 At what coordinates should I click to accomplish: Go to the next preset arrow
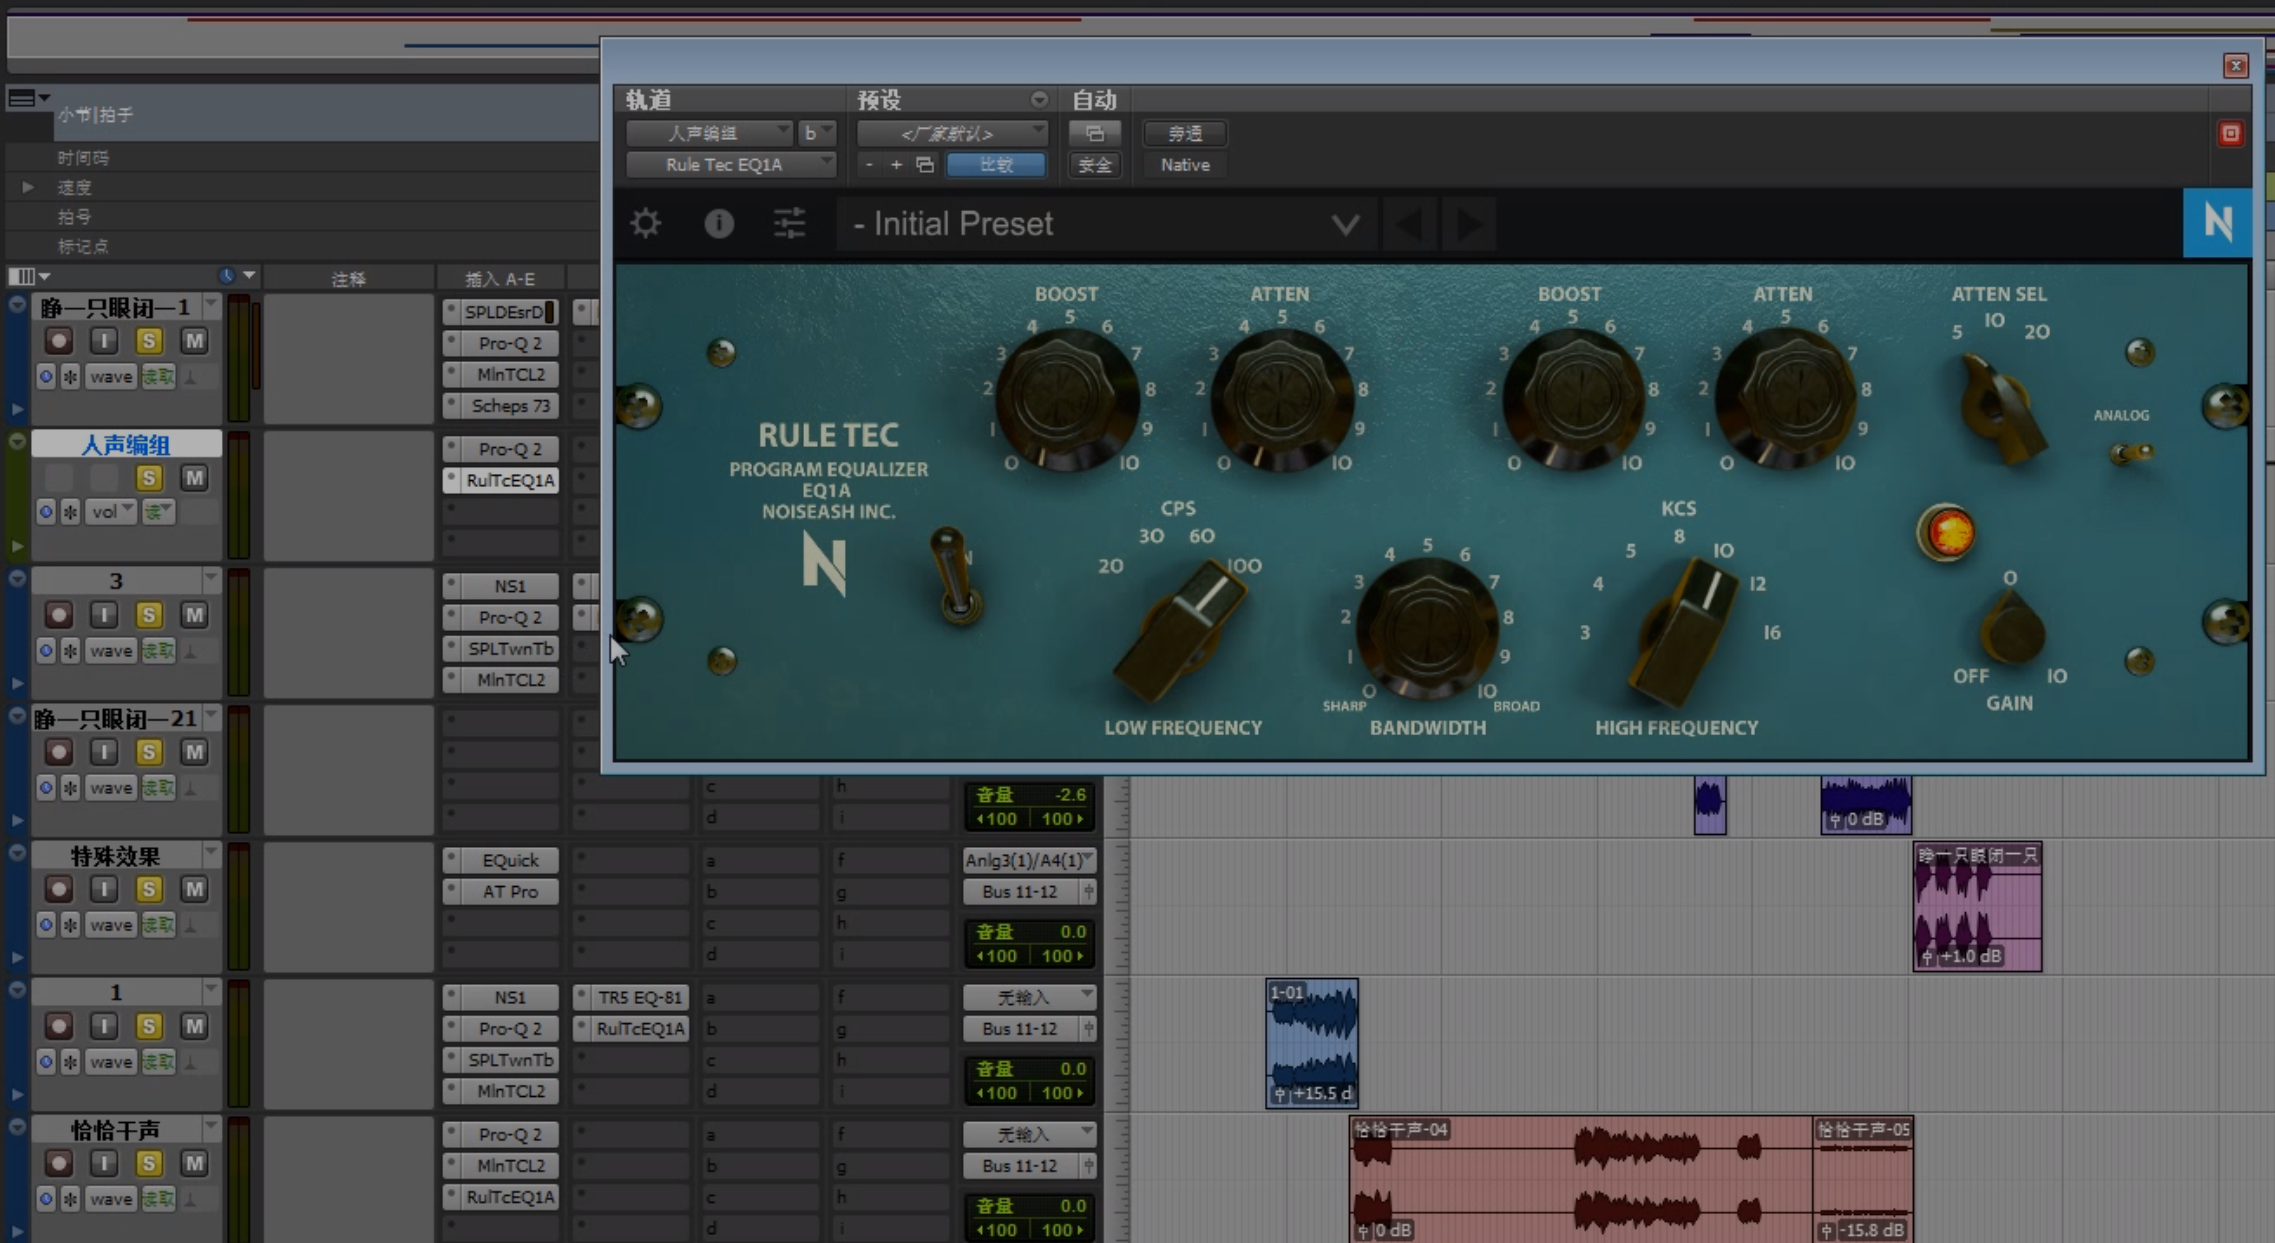click(x=1469, y=224)
